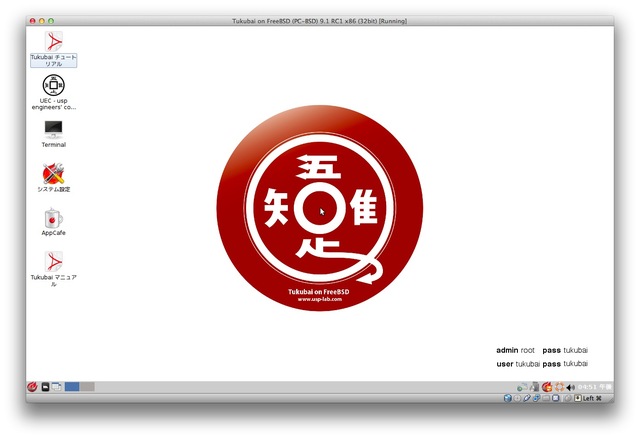The height and width of the screenshot is (439, 640).
Task: Click the VirtualBox USB devices status icon
Action: (527, 398)
